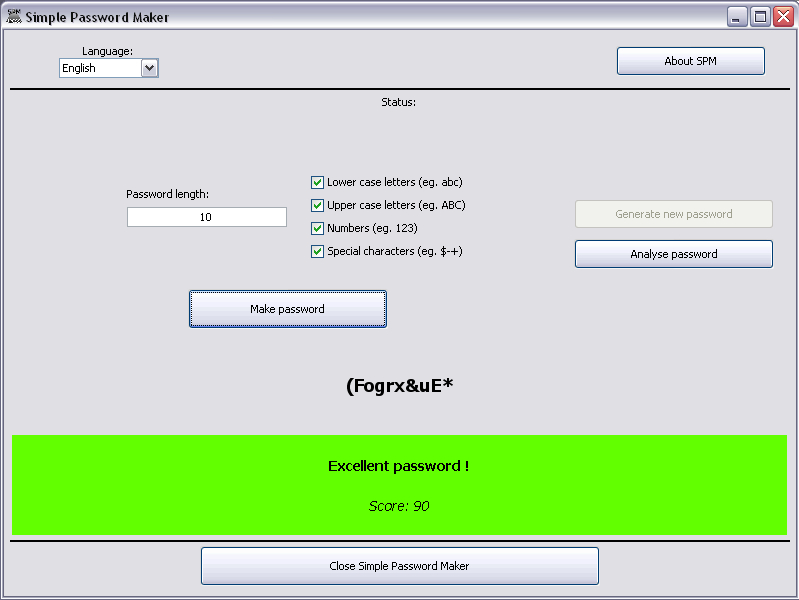
Task: Click the About SPM button
Action: coord(690,61)
